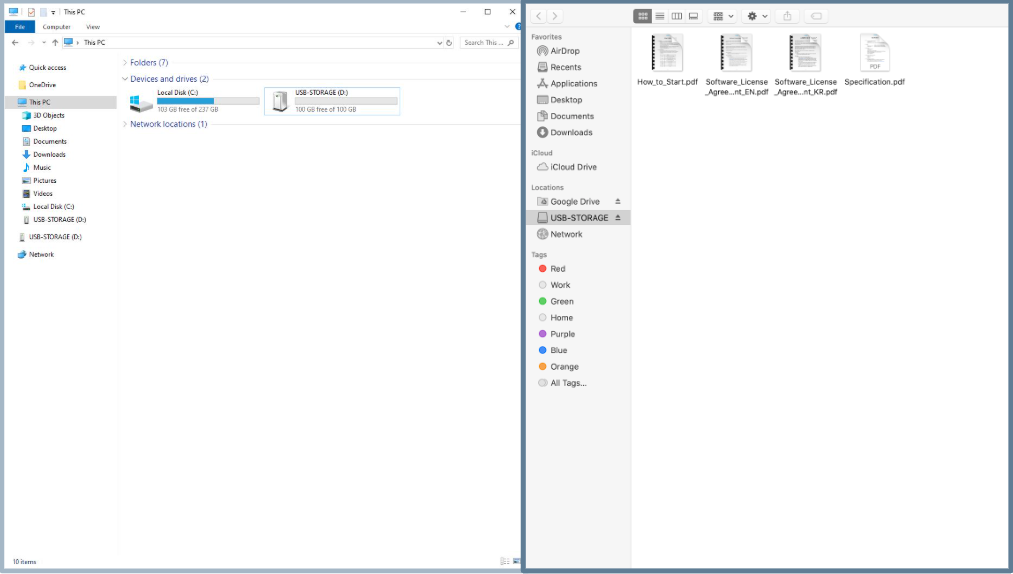Open the Finder group-by dropdown

click(722, 16)
